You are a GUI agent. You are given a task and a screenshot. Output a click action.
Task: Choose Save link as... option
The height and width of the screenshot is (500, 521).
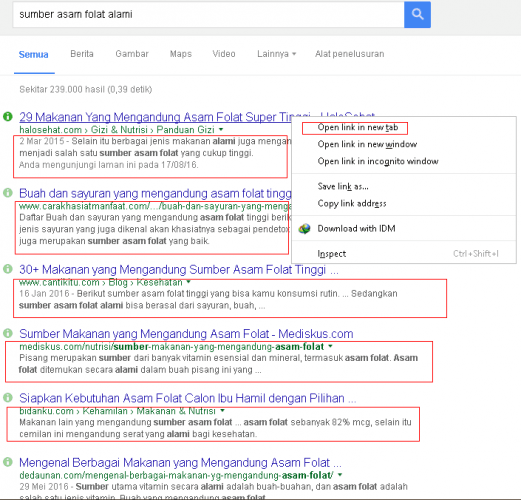[x=343, y=187]
